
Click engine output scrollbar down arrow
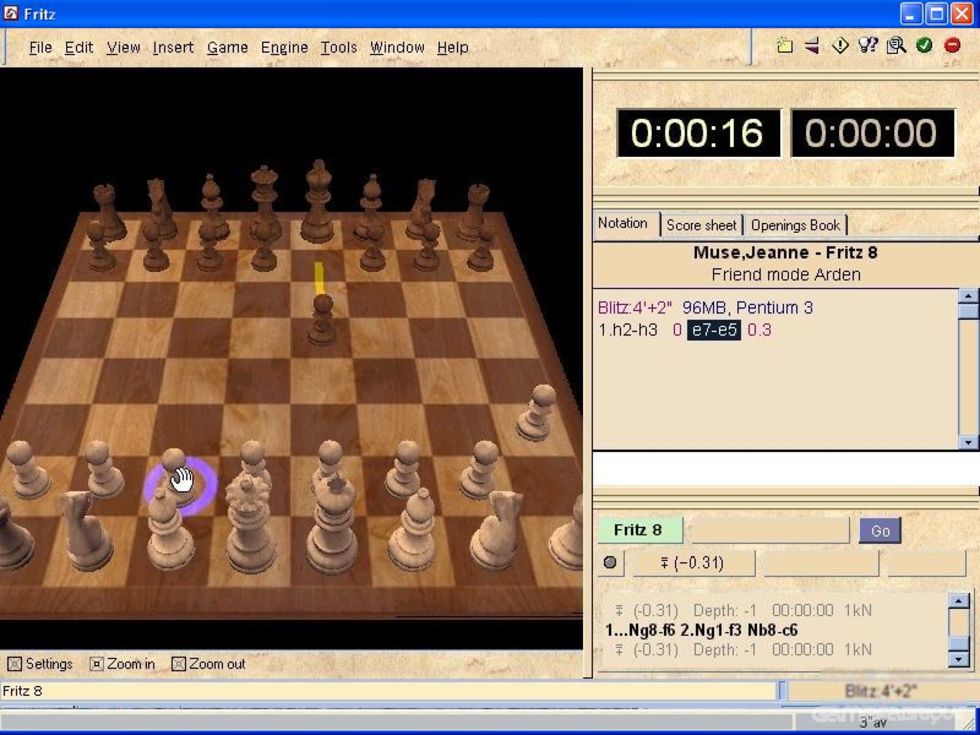pos(959,659)
